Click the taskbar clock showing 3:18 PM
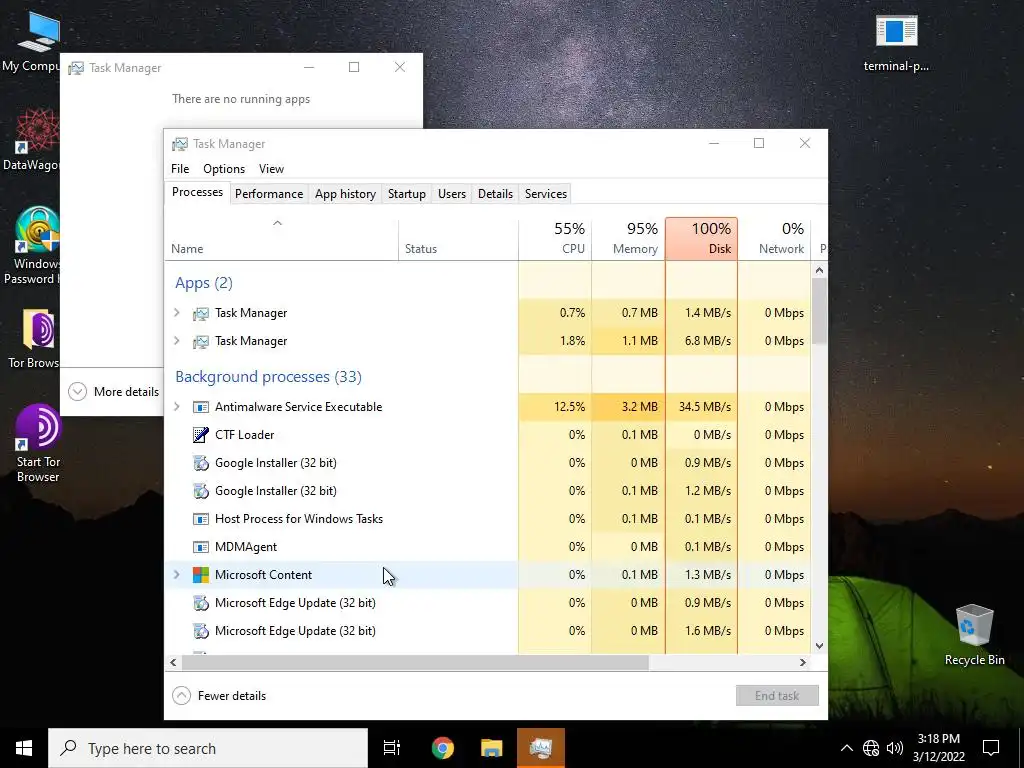Screen dimensions: 1024x768 coord(938,748)
